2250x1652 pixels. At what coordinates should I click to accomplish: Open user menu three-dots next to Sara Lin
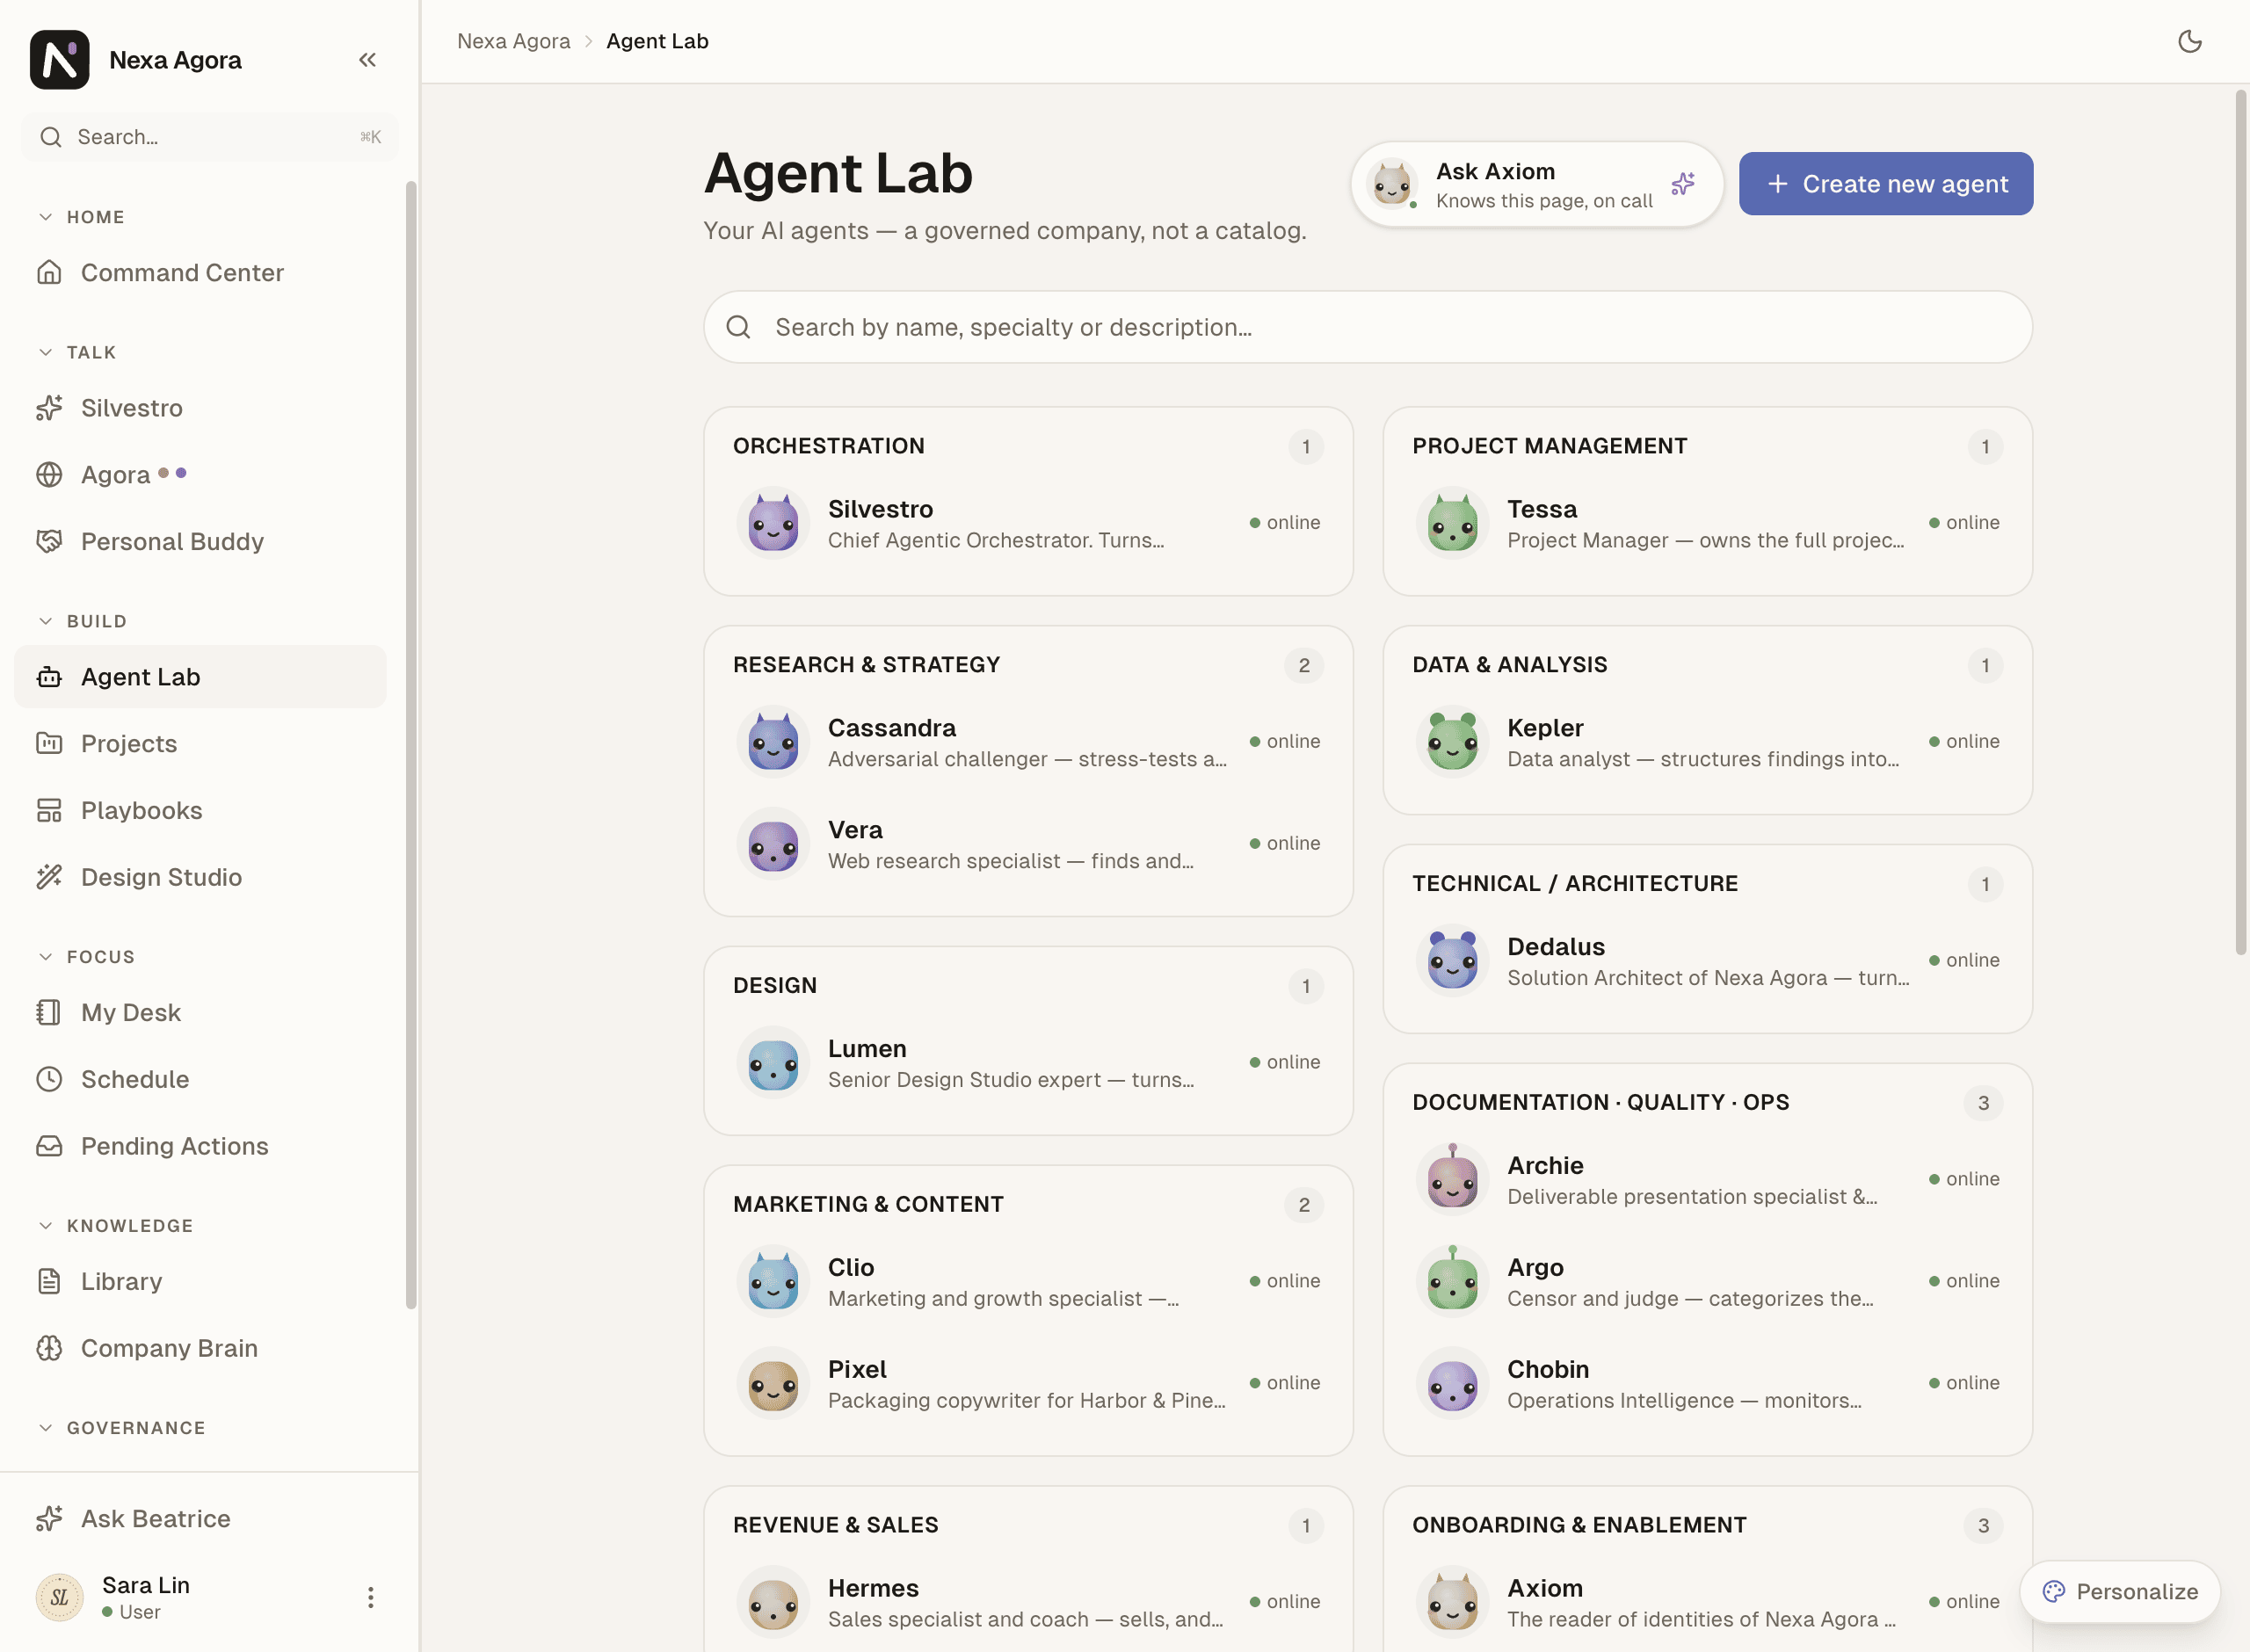click(370, 1597)
